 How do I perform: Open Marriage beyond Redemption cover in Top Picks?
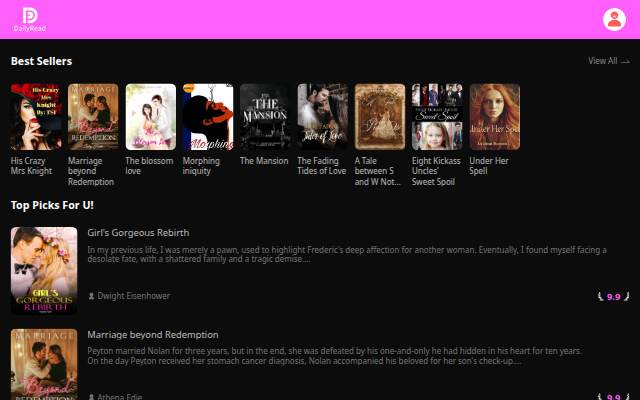coord(44,364)
